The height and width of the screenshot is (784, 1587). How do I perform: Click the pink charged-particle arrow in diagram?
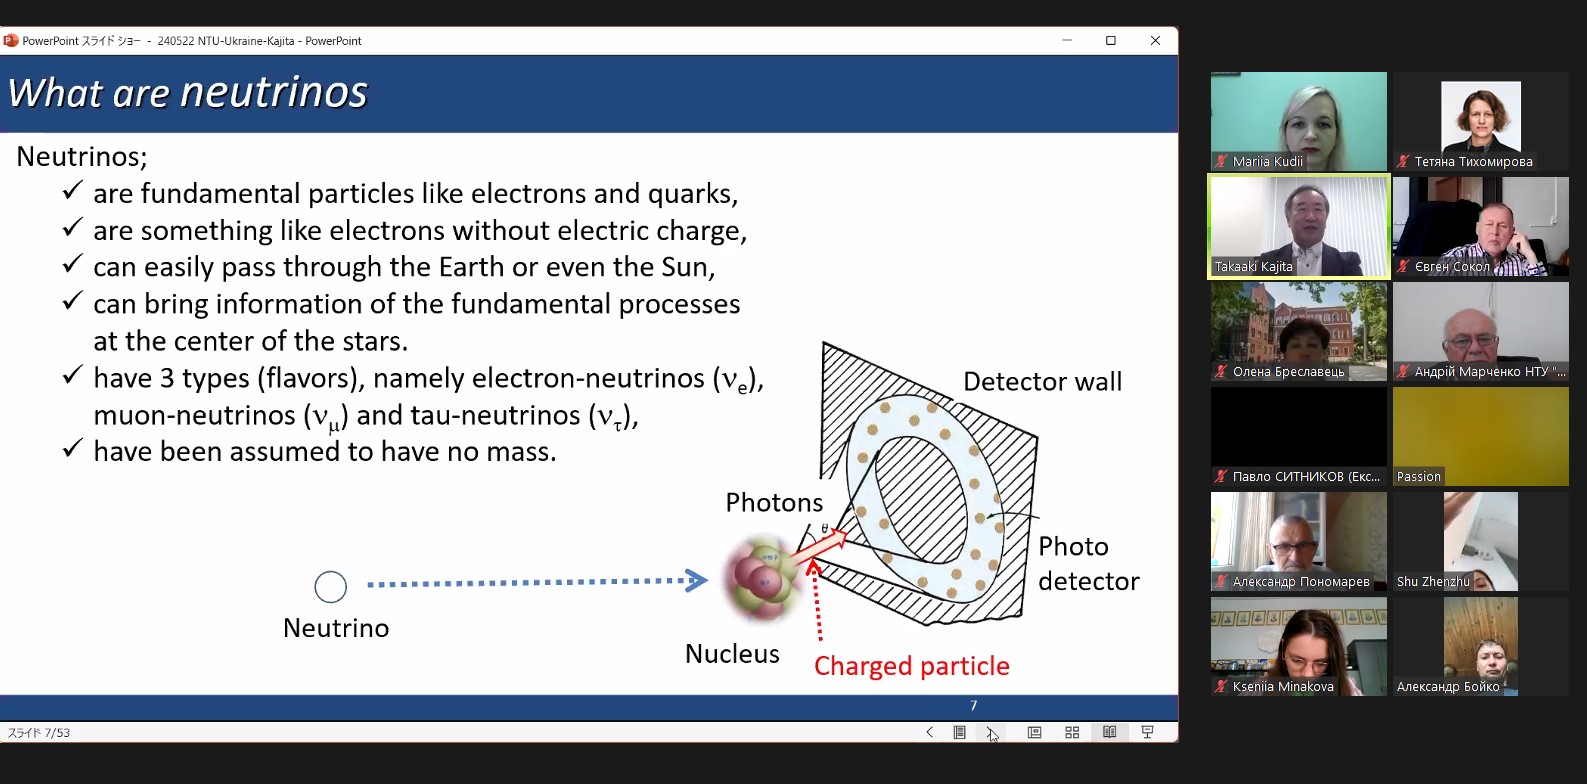point(819,546)
